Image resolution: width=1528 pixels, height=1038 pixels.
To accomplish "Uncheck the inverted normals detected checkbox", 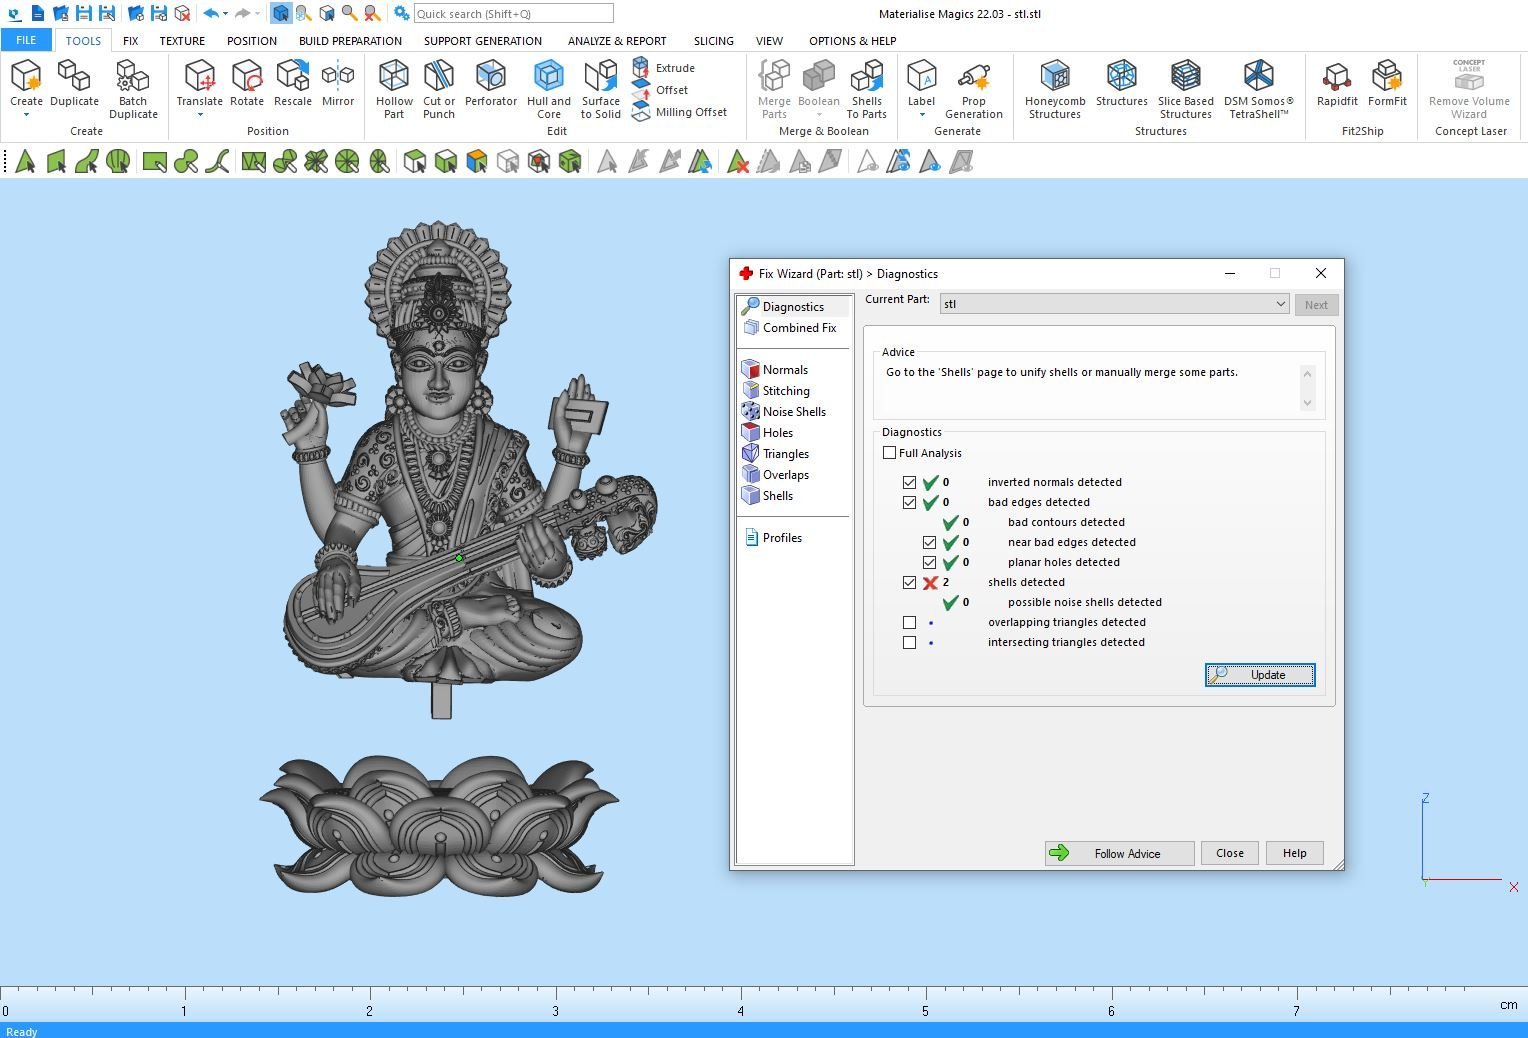I will tap(909, 482).
